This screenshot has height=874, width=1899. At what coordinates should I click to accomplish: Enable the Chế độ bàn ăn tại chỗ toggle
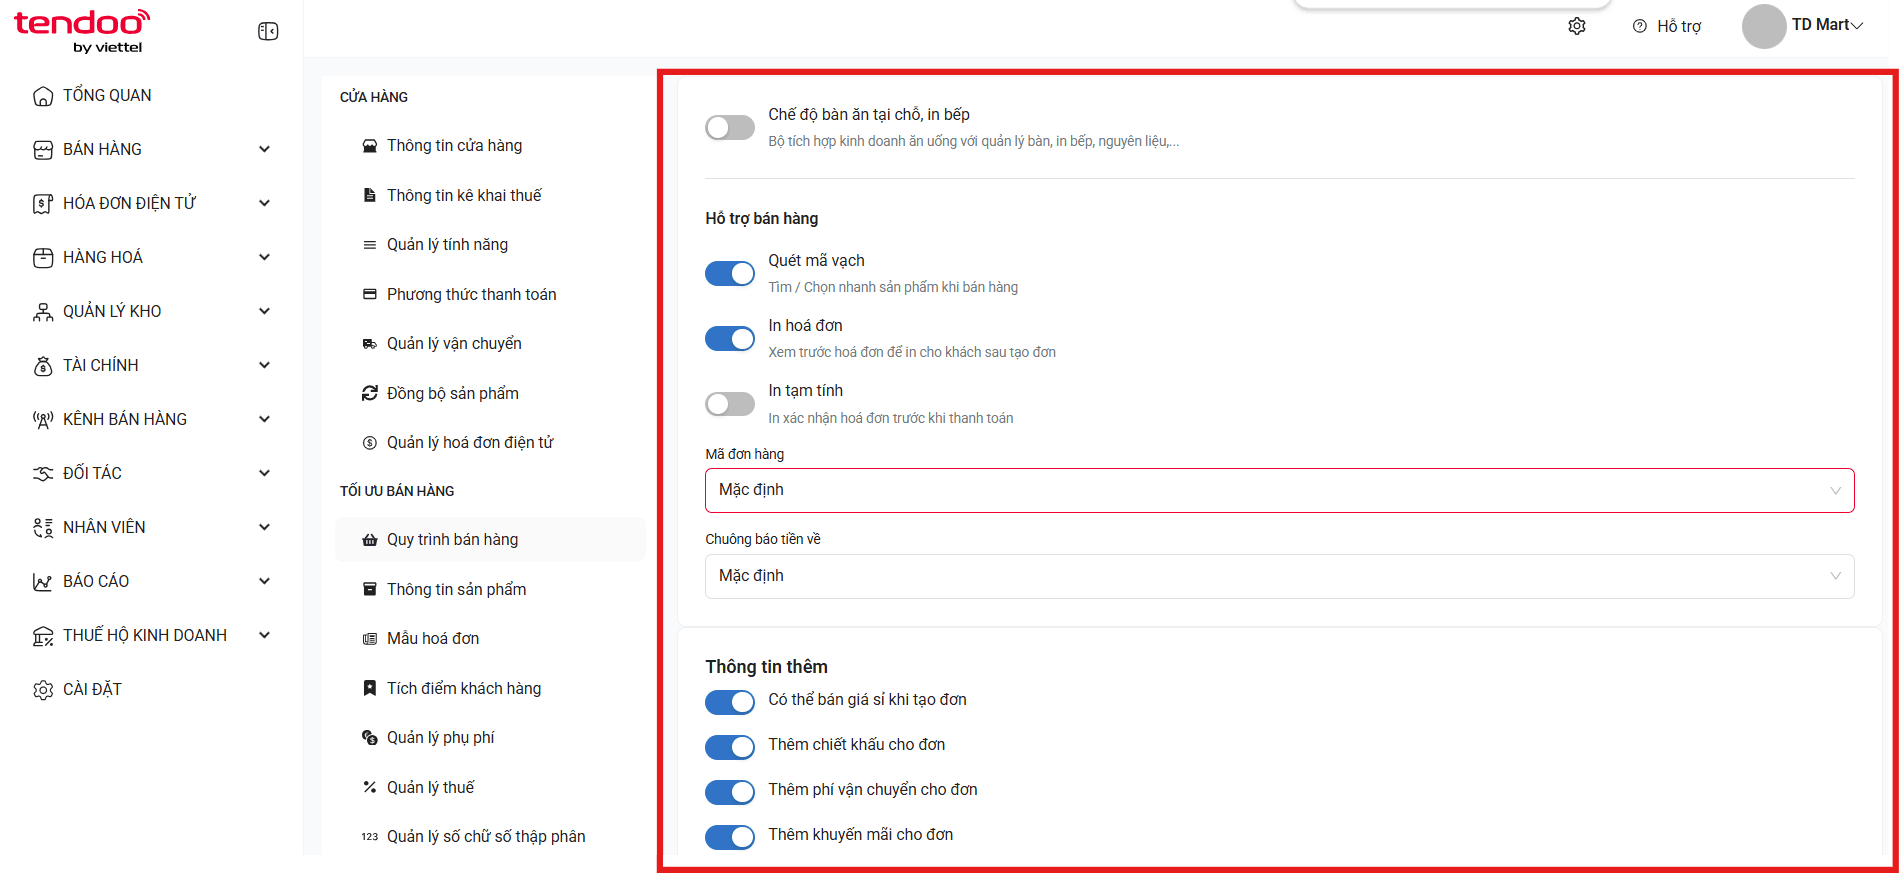[x=730, y=128]
